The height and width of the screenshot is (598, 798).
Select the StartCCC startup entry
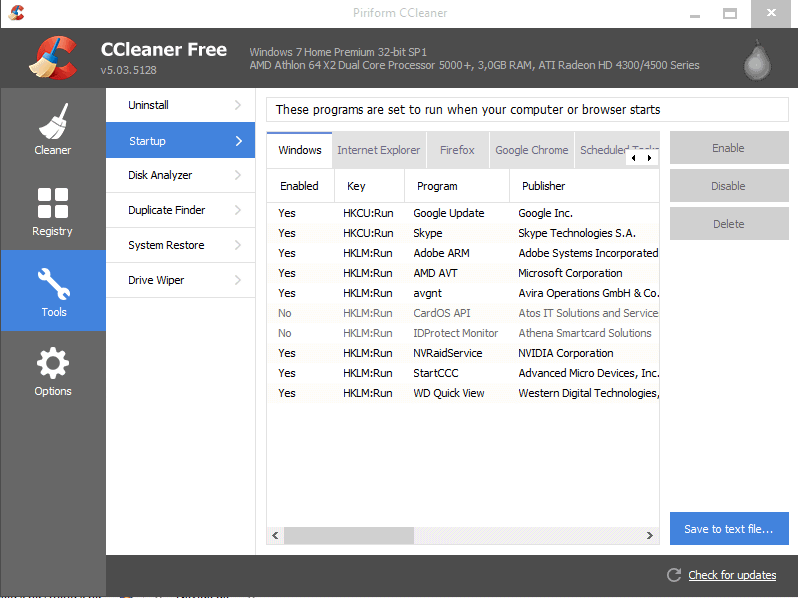pos(463,373)
